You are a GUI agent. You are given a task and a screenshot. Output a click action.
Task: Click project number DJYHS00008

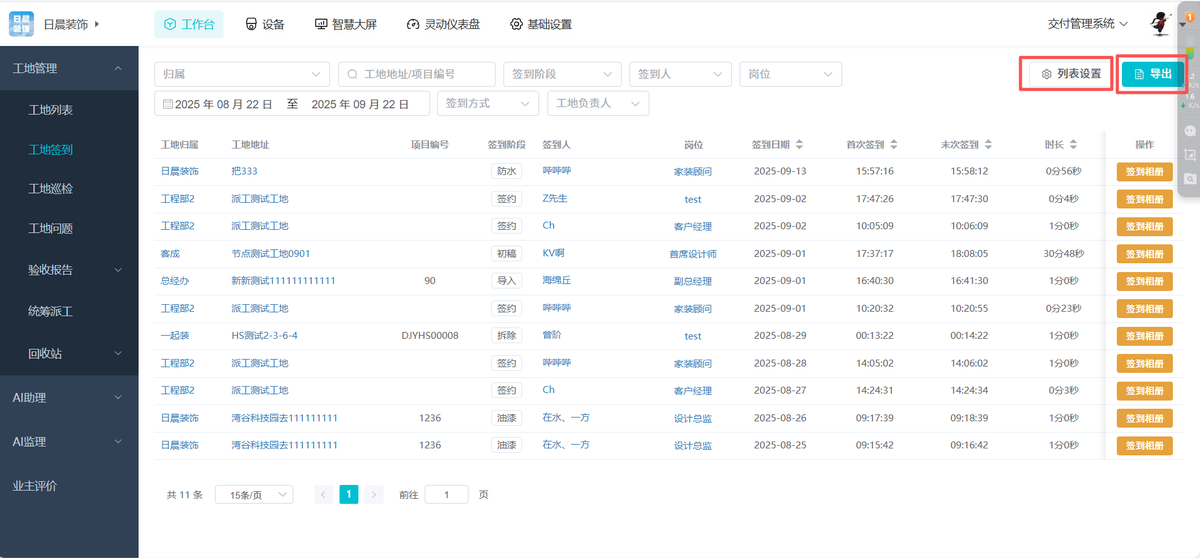pos(430,336)
